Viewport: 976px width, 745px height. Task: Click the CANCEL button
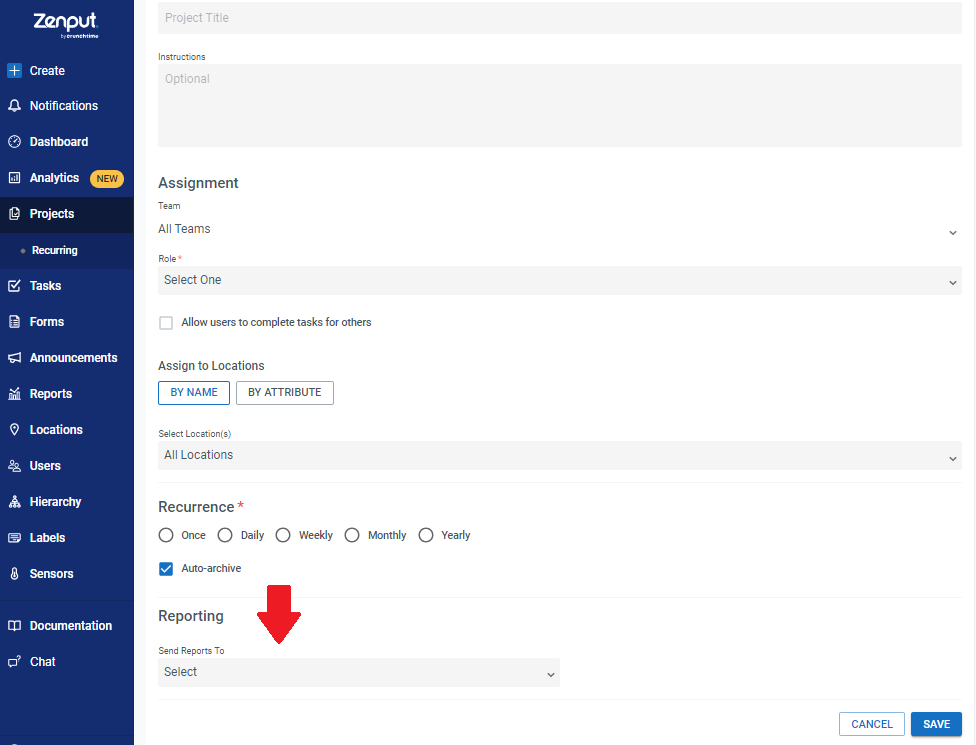click(871, 724)
